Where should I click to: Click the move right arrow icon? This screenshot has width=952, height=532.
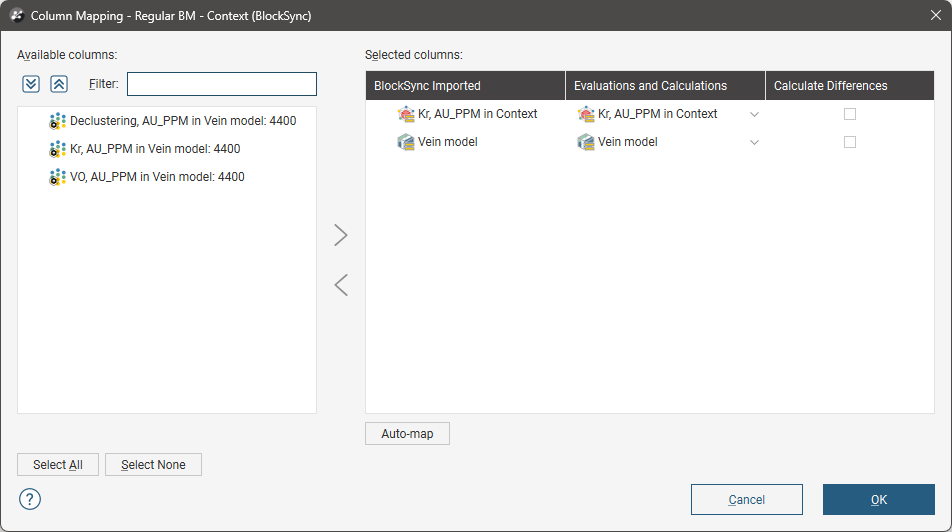341,235
